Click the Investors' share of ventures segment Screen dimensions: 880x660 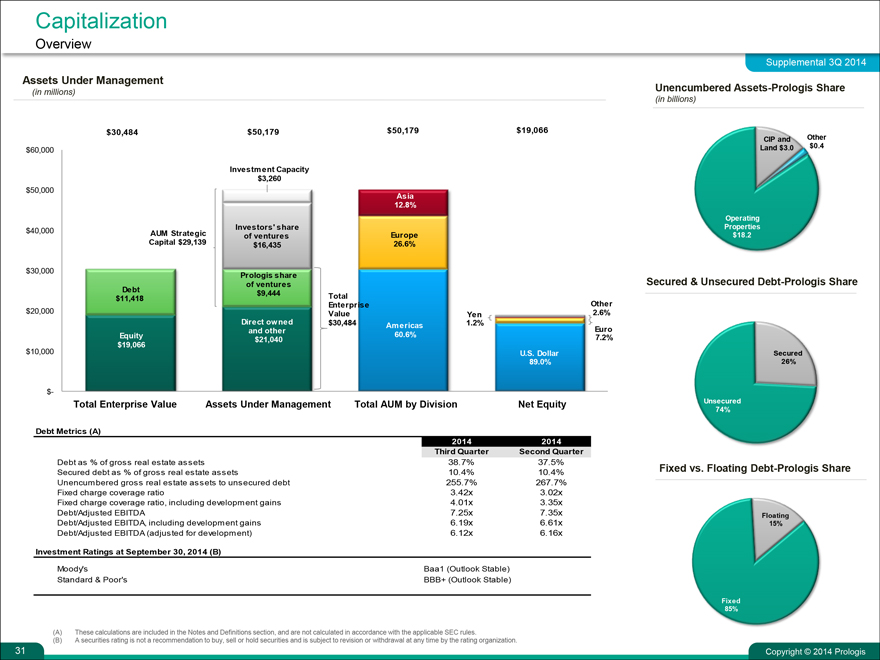[268, 236]
